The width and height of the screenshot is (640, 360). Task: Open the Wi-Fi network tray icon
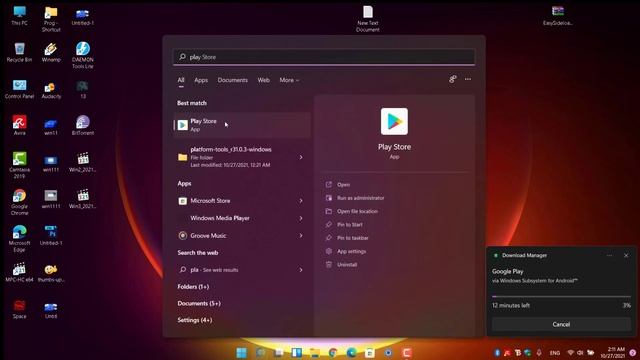click(x=571, y=353)
